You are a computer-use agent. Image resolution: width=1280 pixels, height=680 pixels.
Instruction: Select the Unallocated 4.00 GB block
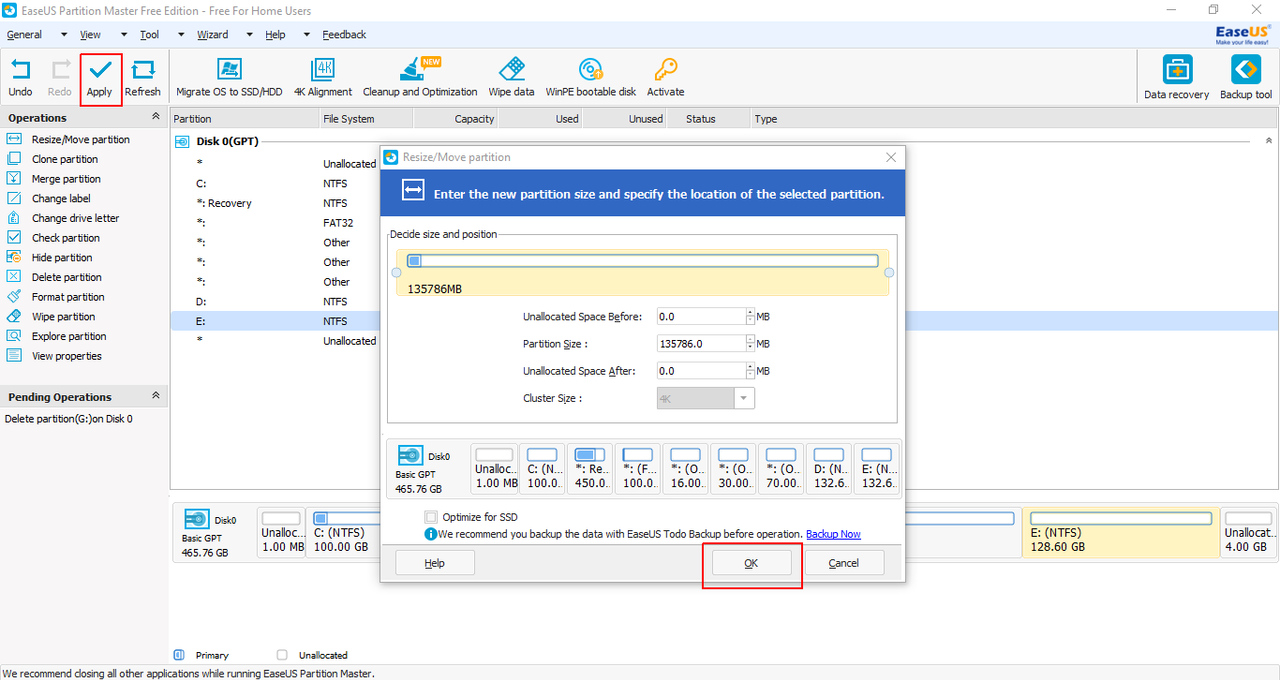pyautogui.click(x=1248, y=532)
